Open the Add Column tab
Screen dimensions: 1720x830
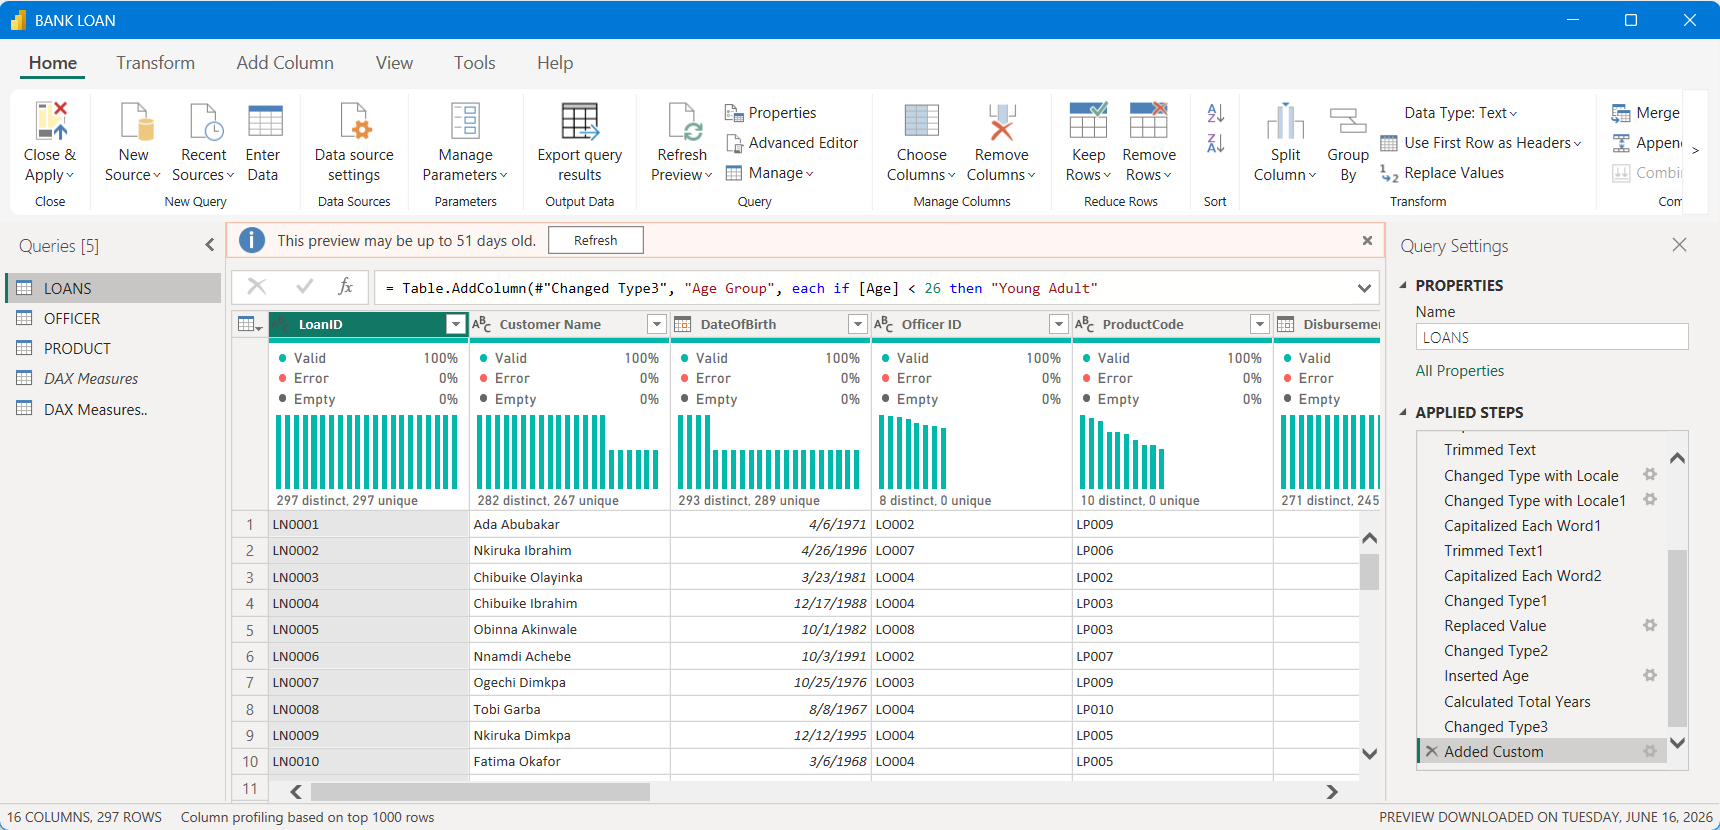[x=285, y=63]
